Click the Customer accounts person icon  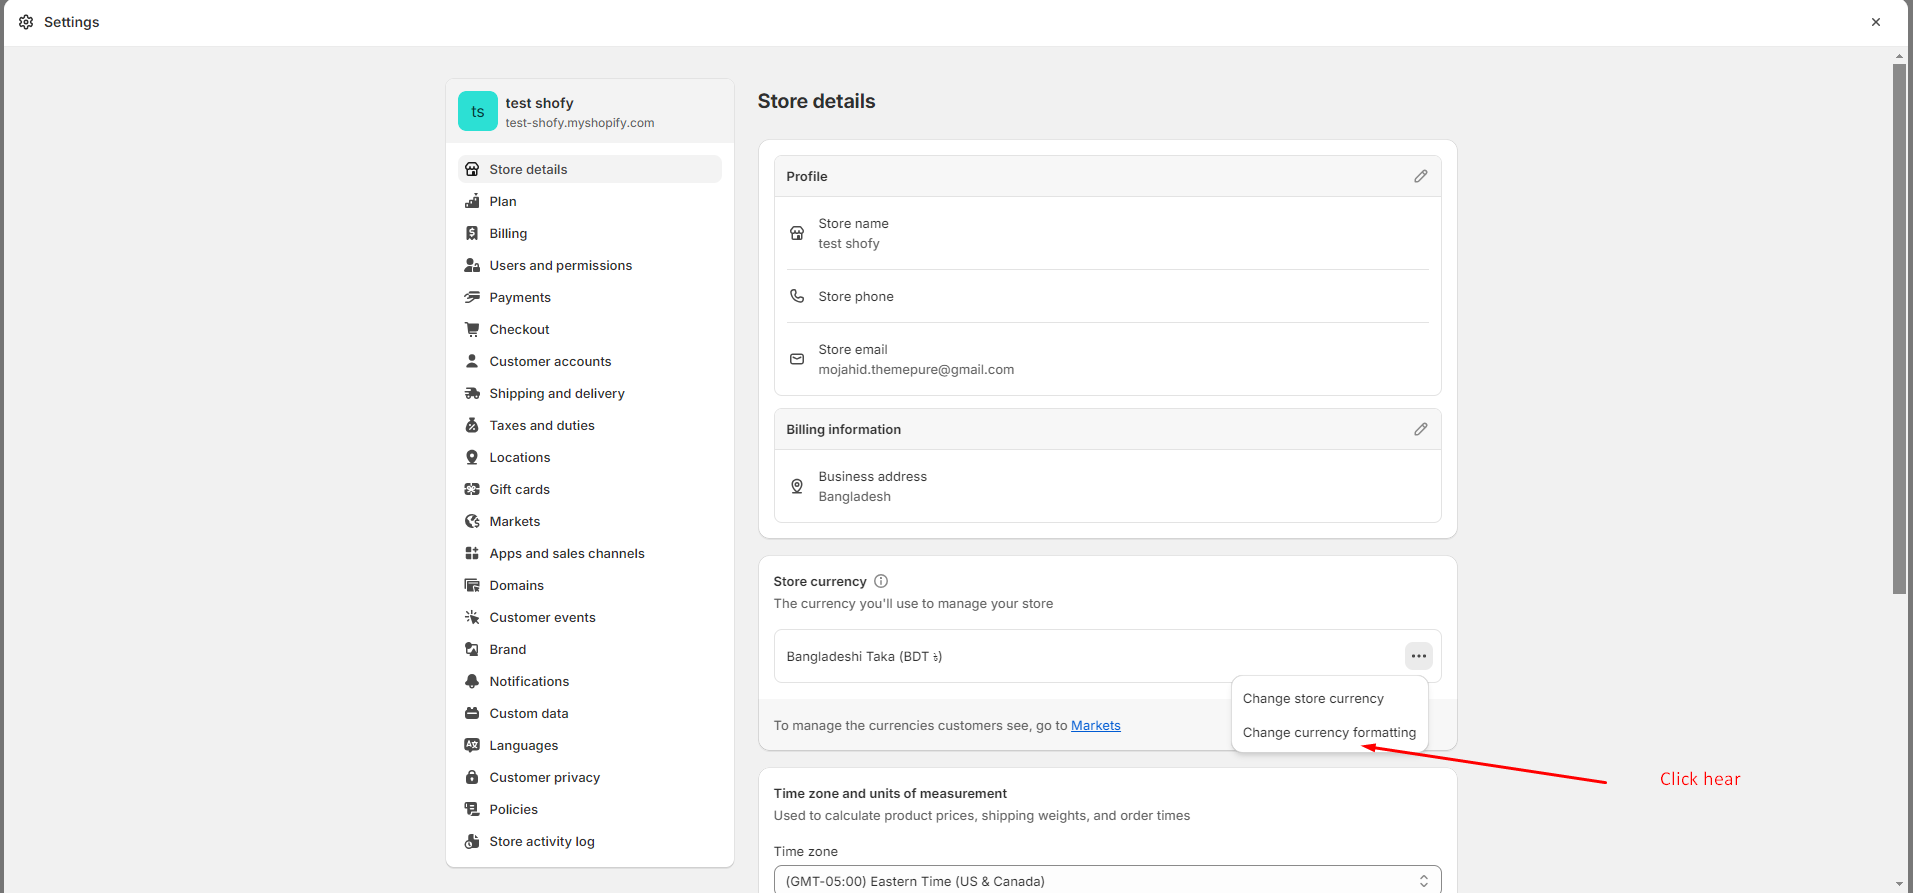(472, 361)
